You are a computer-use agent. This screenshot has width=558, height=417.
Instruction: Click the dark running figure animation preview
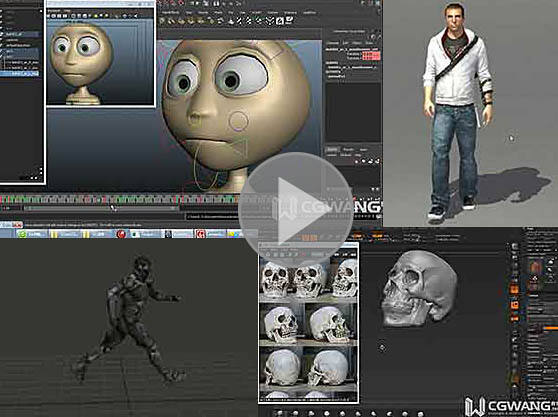[x=129, y=318]
